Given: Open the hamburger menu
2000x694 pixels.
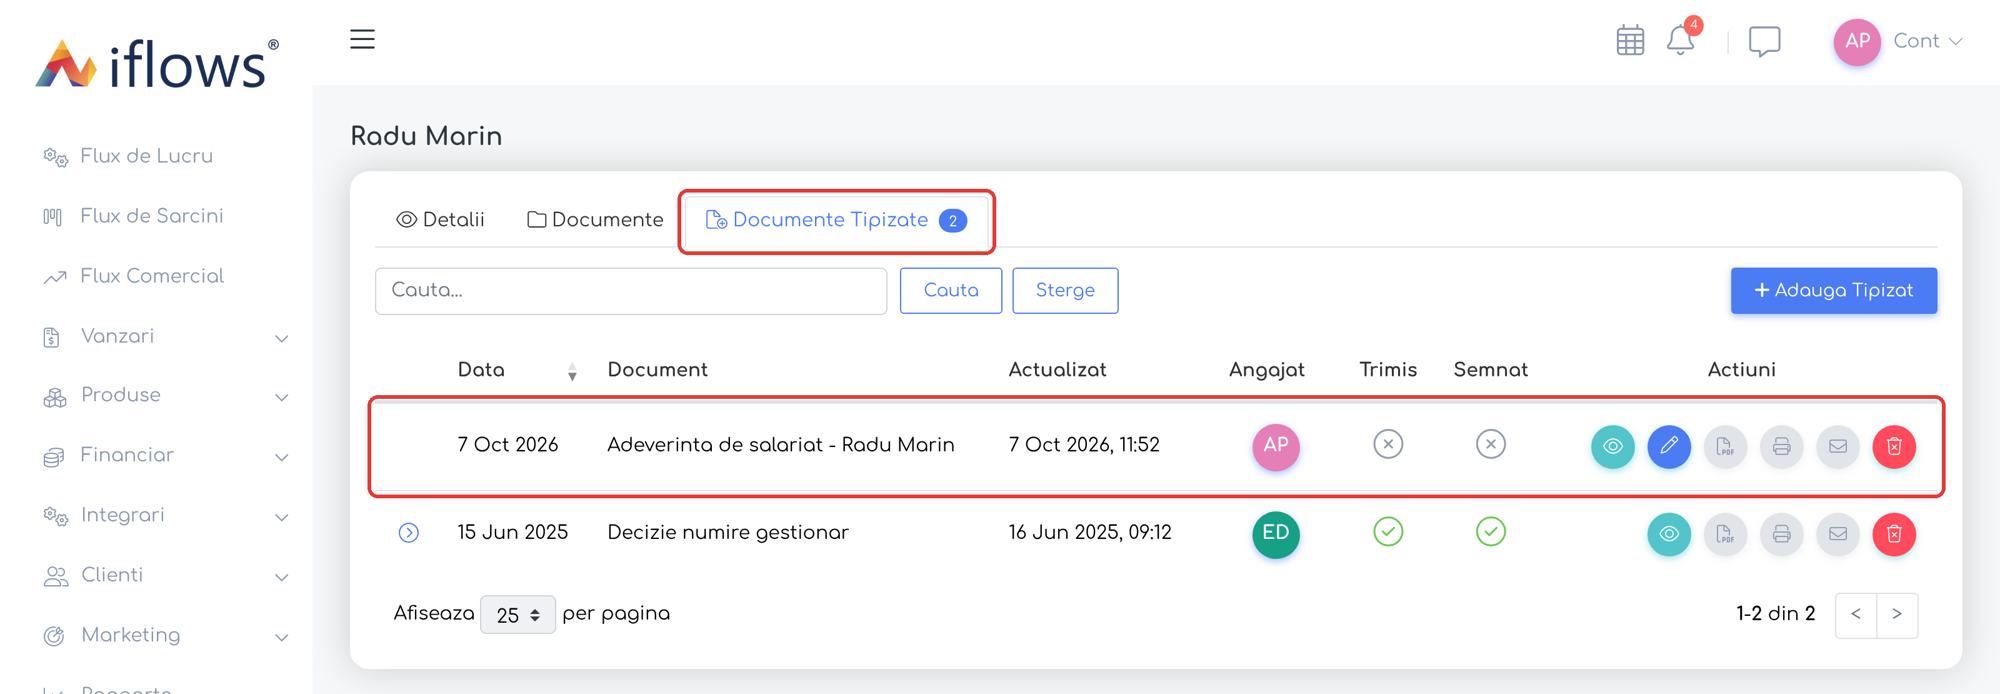Looking at the screenshot, I should pyautogui.click(x=362, y=39).
